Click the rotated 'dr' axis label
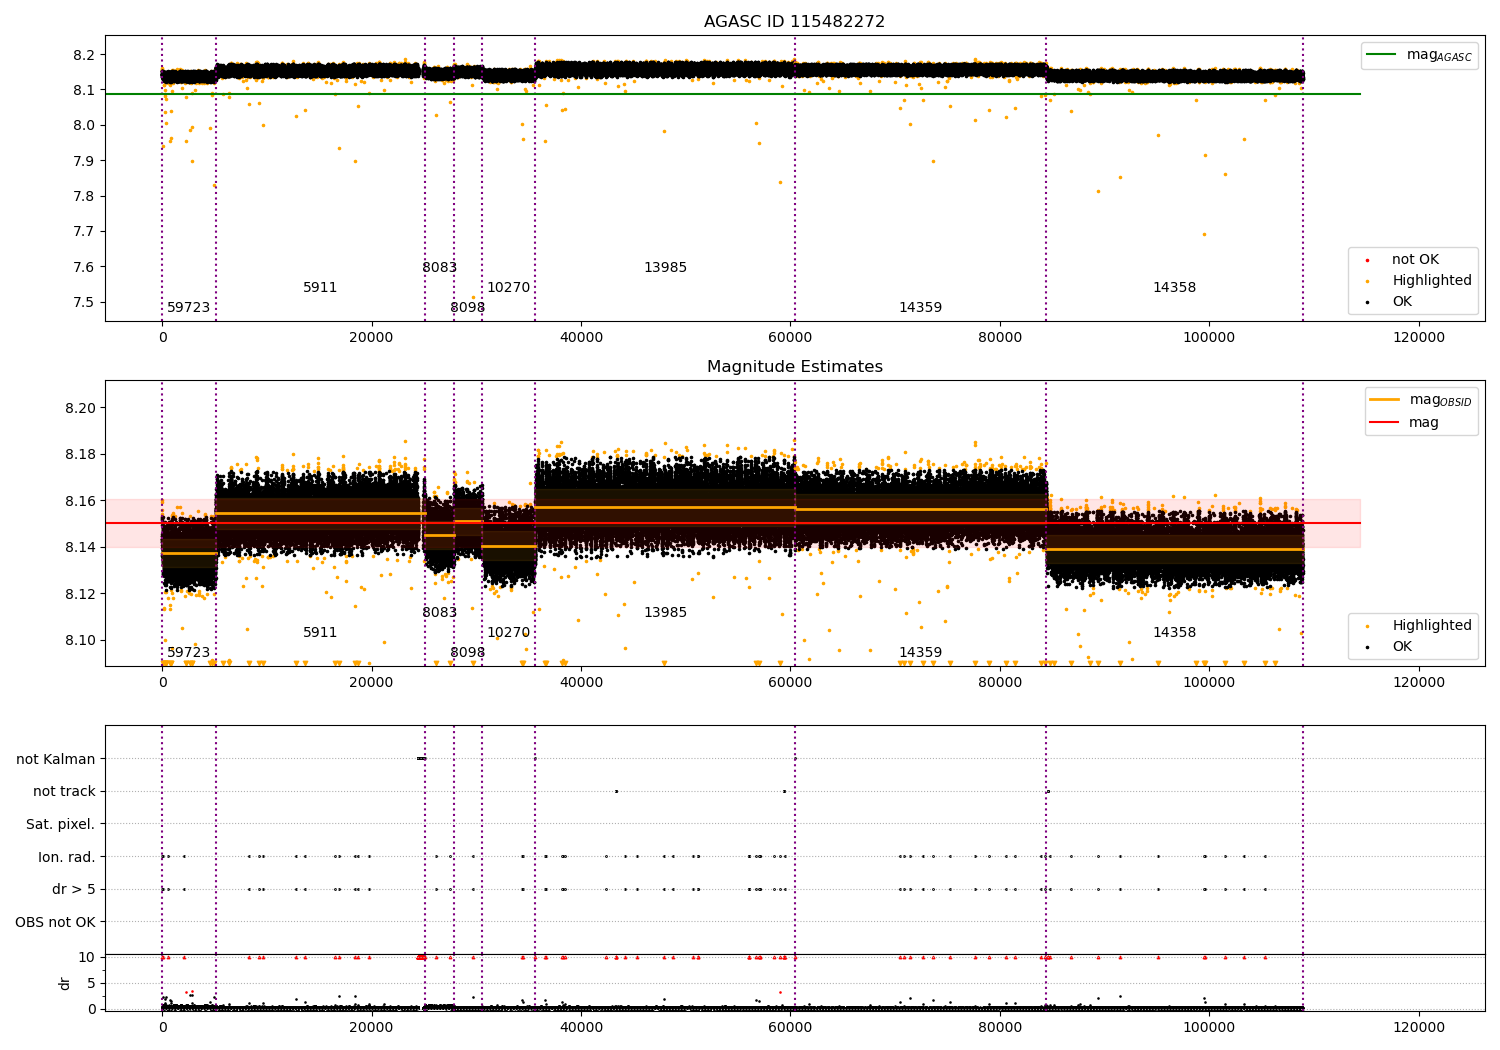 65,983
